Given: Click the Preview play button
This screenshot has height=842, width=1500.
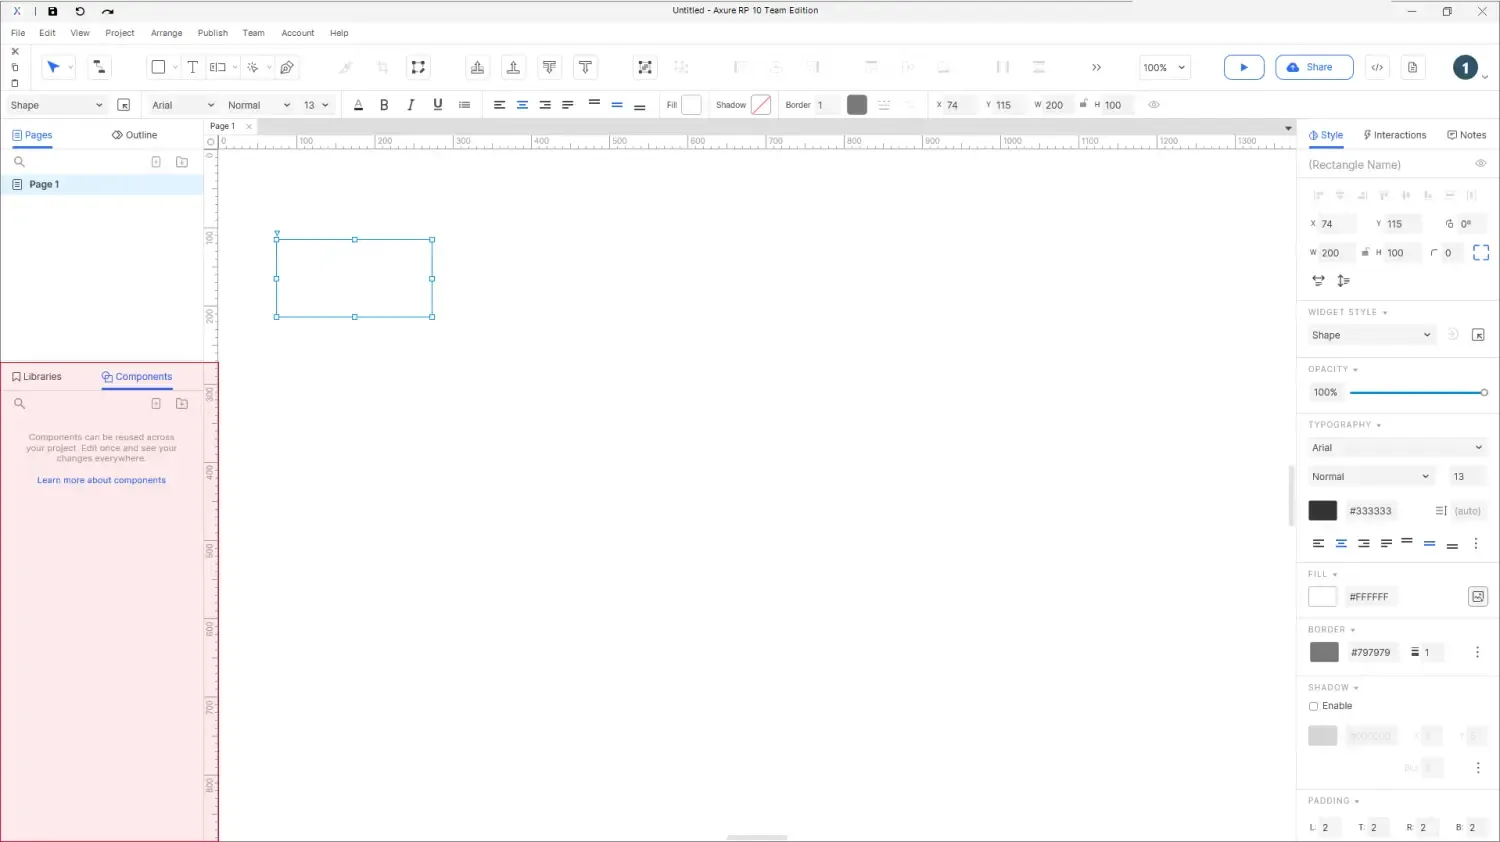Looking at the screenshot, I should point(1244,67).
